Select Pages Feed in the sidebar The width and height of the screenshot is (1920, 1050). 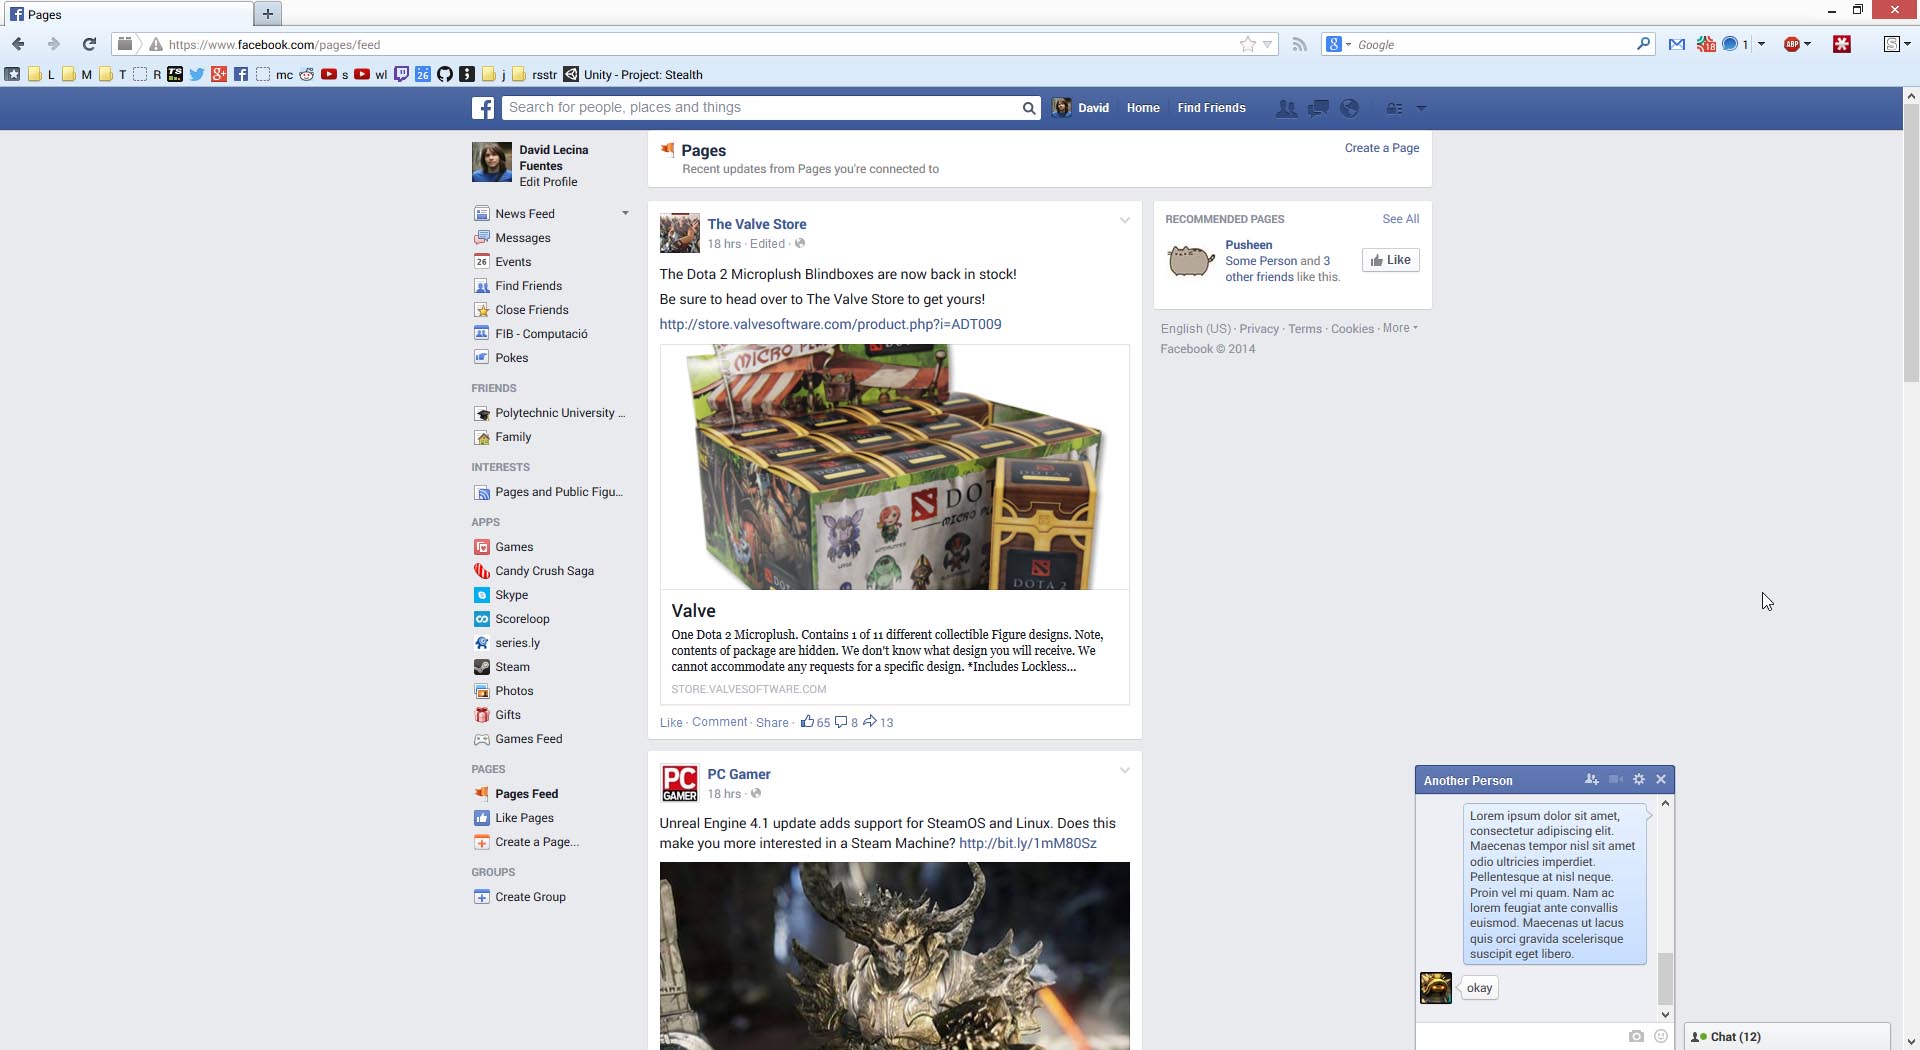click(526, 794)
